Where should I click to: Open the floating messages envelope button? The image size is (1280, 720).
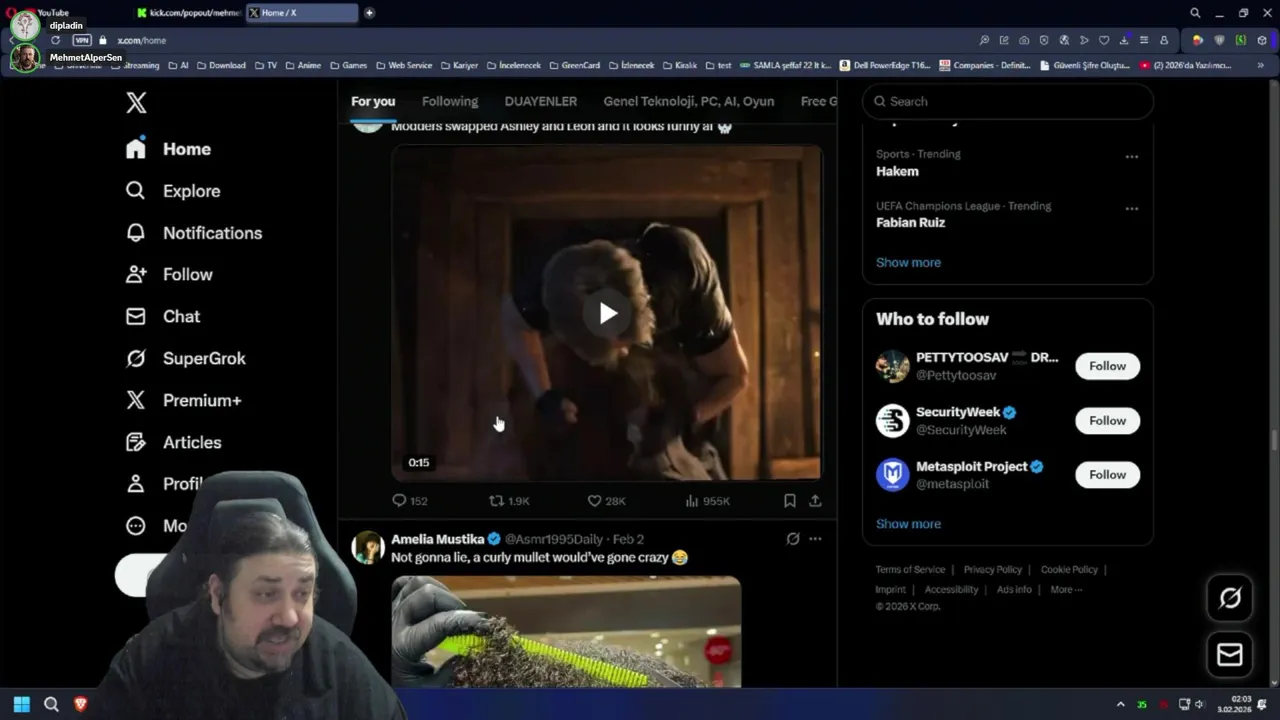pyautogui.click(x=1230, y=655)
